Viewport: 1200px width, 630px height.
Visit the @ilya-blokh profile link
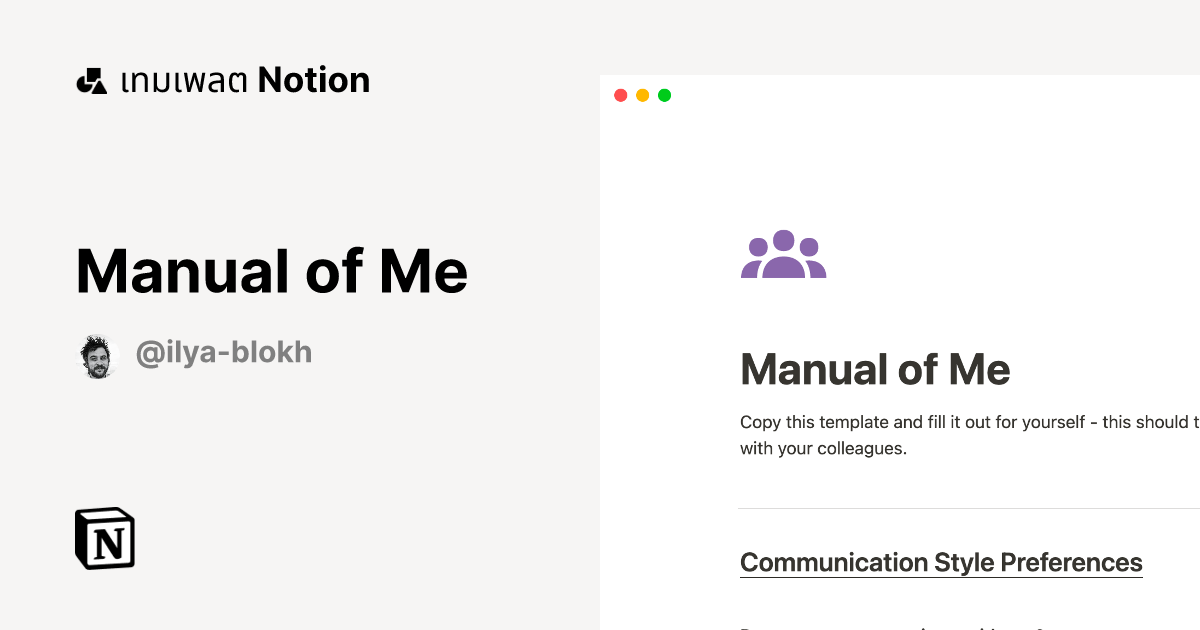tap(224, 352)
